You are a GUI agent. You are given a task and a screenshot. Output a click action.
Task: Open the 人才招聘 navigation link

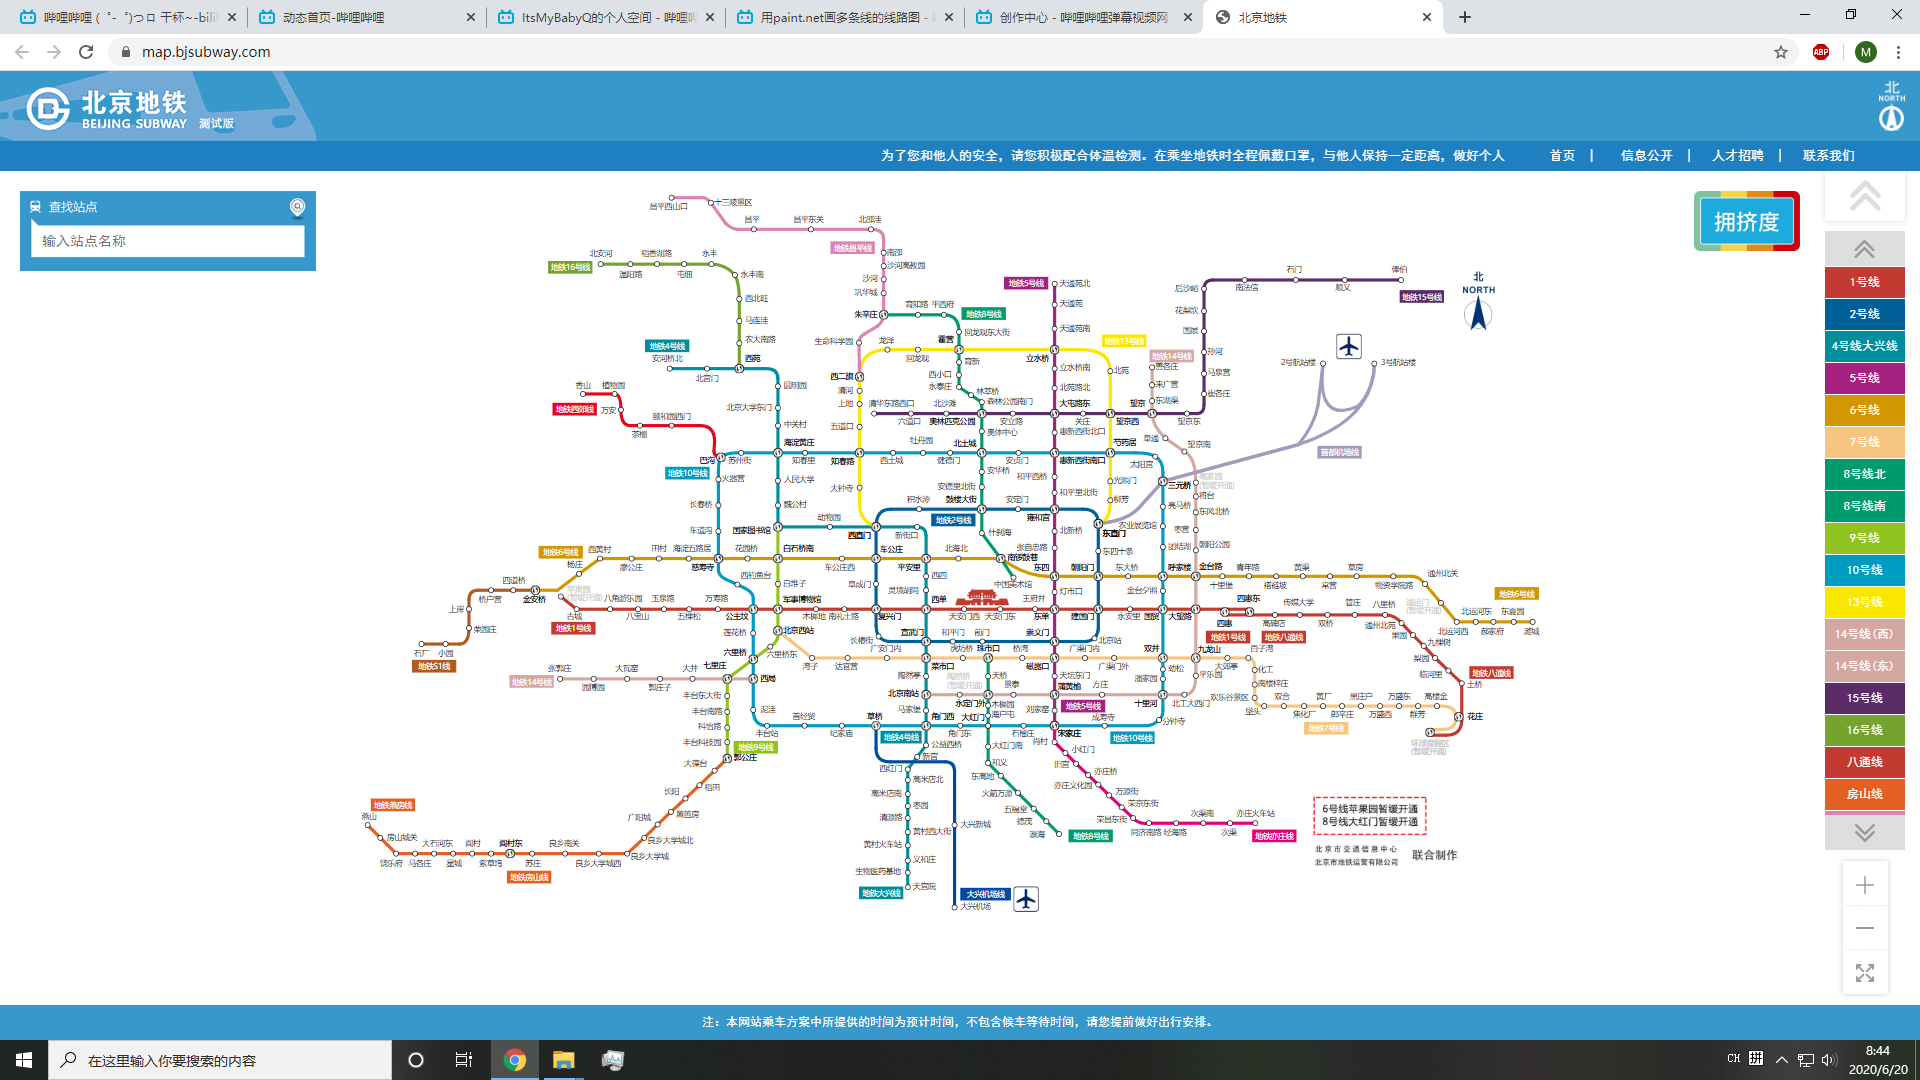(1737, 155)
